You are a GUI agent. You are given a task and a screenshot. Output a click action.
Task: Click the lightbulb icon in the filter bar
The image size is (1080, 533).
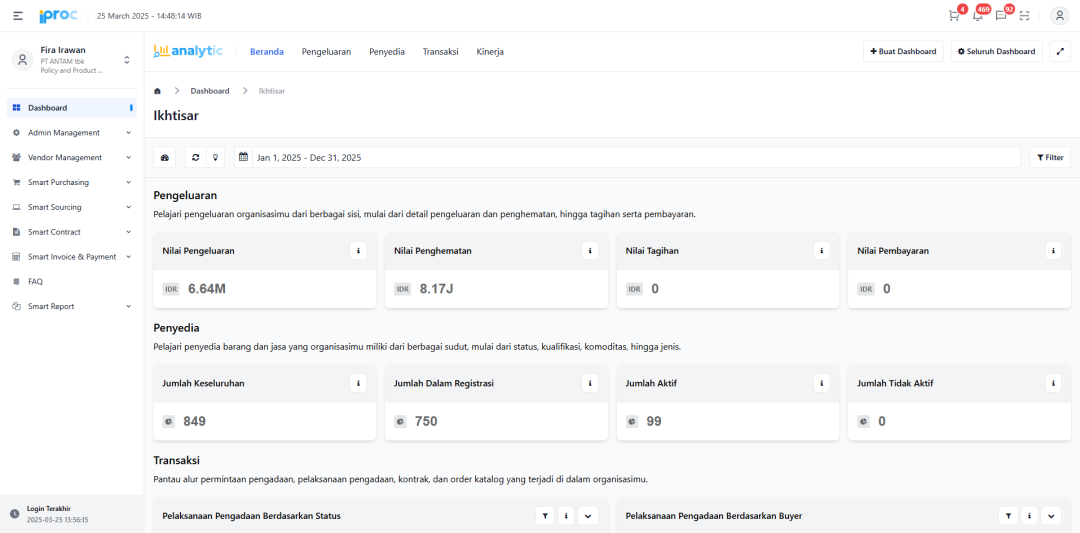(x=214, y=158)
